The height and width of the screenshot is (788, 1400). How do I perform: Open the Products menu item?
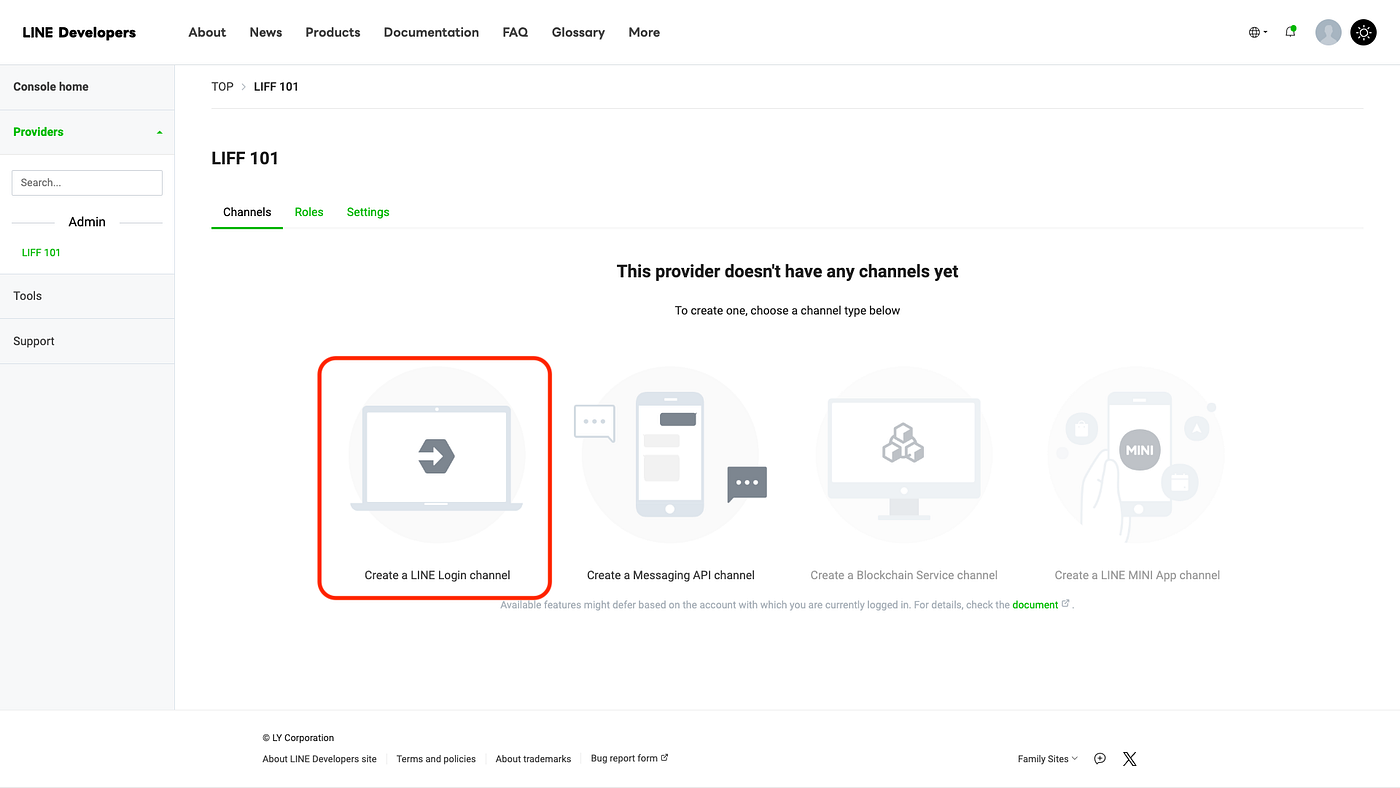click(x=333, y=32)
